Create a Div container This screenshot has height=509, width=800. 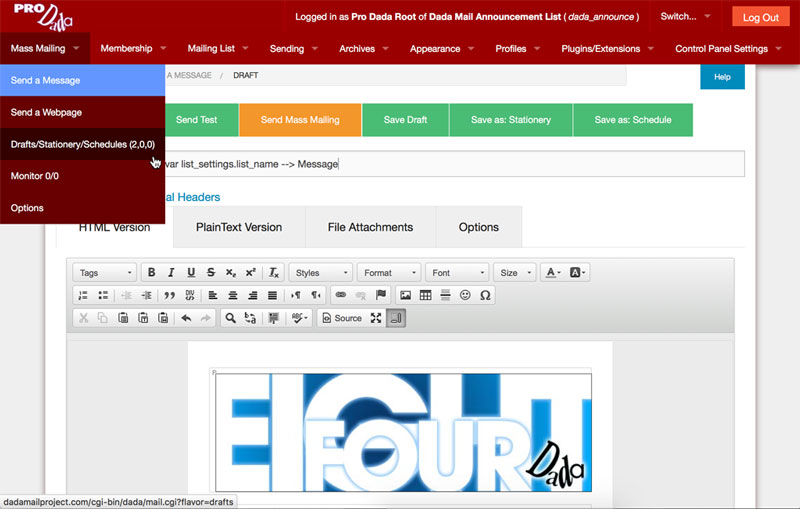coord(190,295)
